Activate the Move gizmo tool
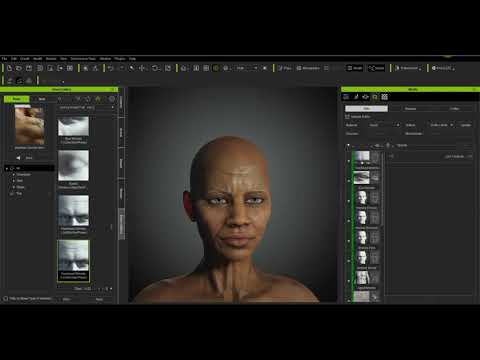 point(142,68)
